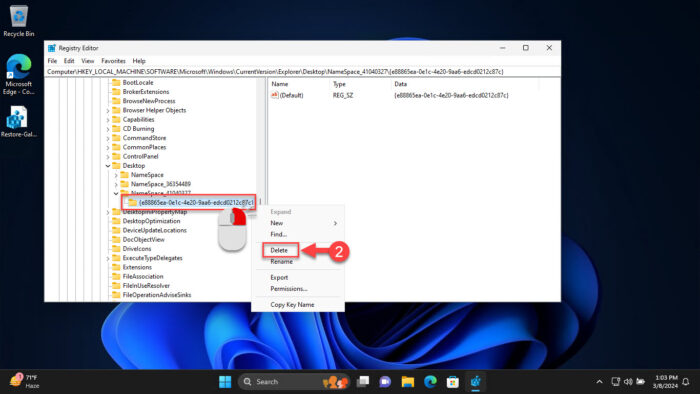Collapse the Desktop registry key

pos(108,166)
